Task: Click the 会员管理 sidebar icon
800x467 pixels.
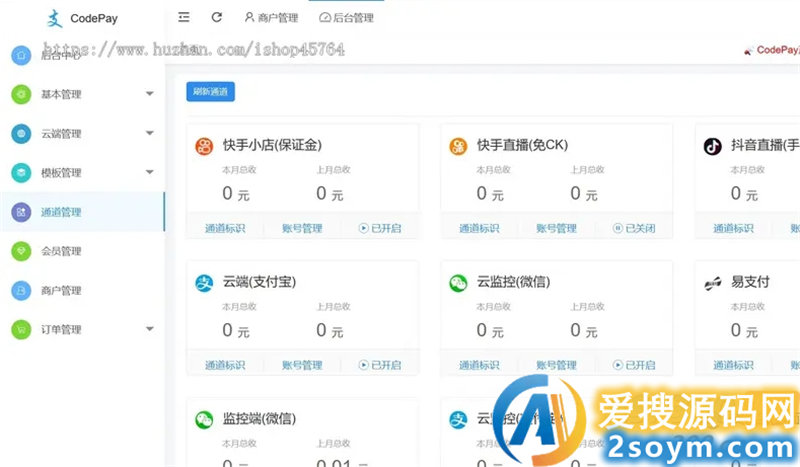Action: [21, 251]
